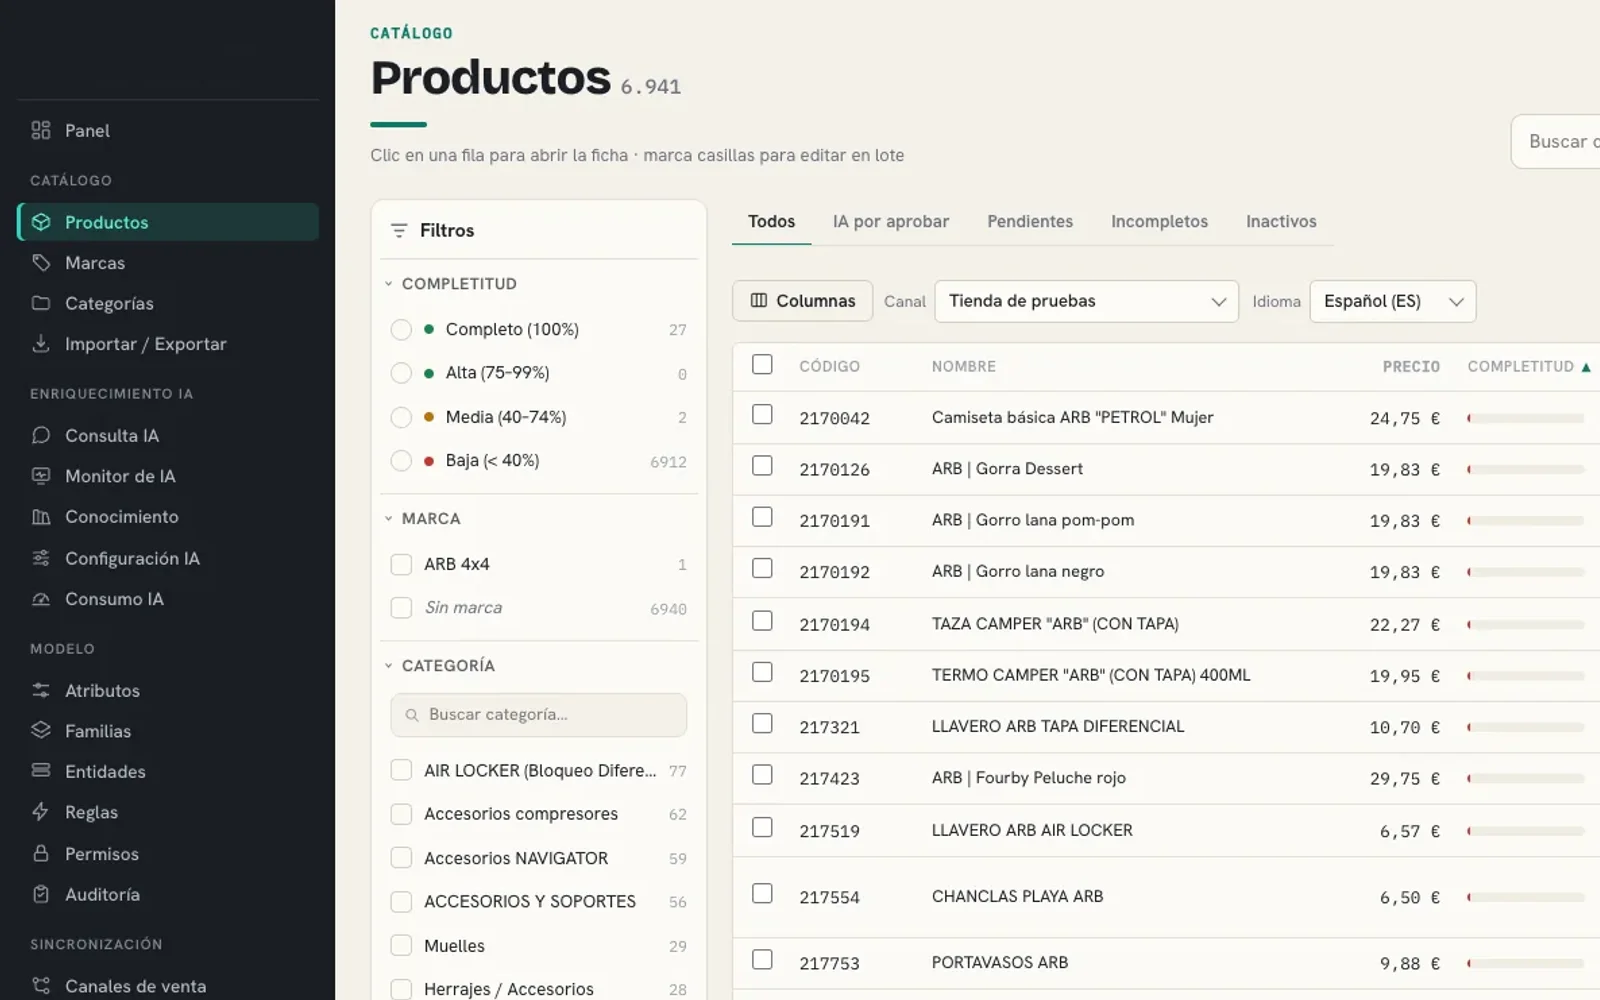1600x1000 pixels.
Task: Select the Media (40-74%) radio filter
Action: pyautogui.click(x=401, y=417)
